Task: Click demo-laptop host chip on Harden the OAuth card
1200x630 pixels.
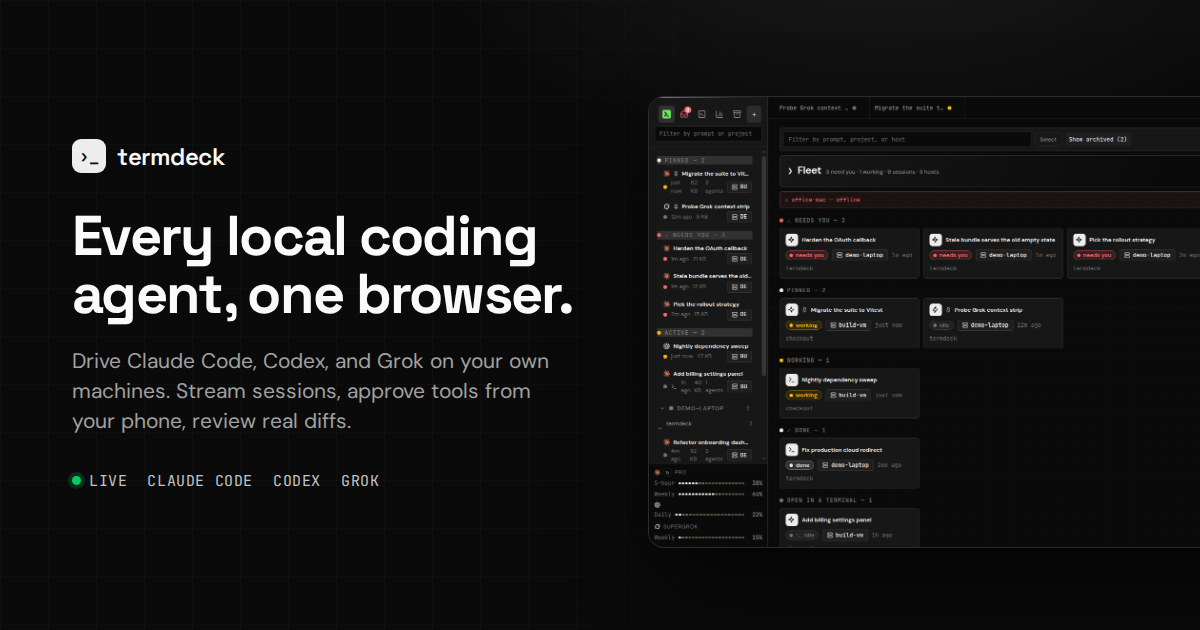Action: coord(860,255)
